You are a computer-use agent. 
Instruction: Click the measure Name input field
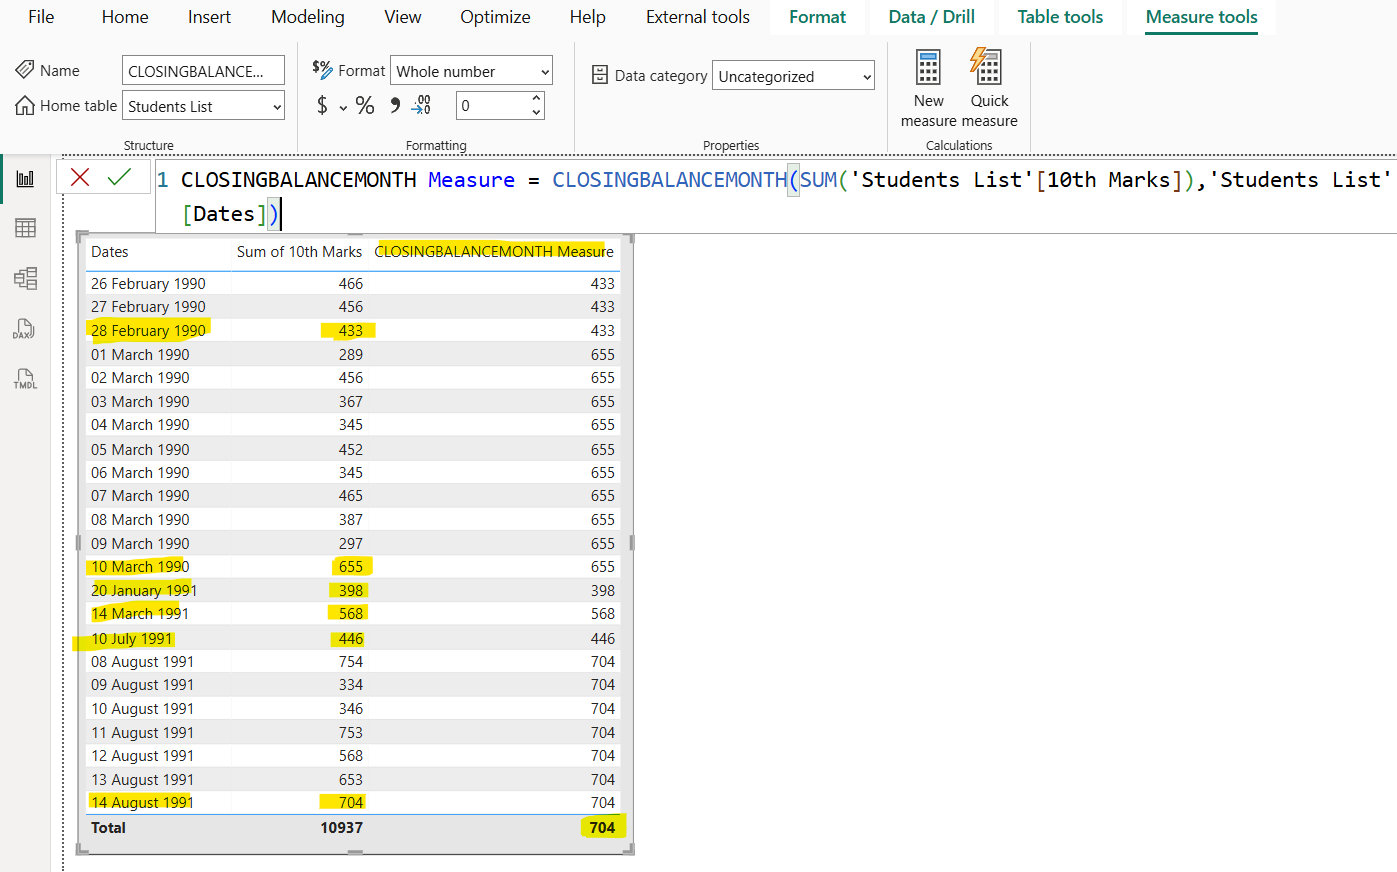point(203,70)
